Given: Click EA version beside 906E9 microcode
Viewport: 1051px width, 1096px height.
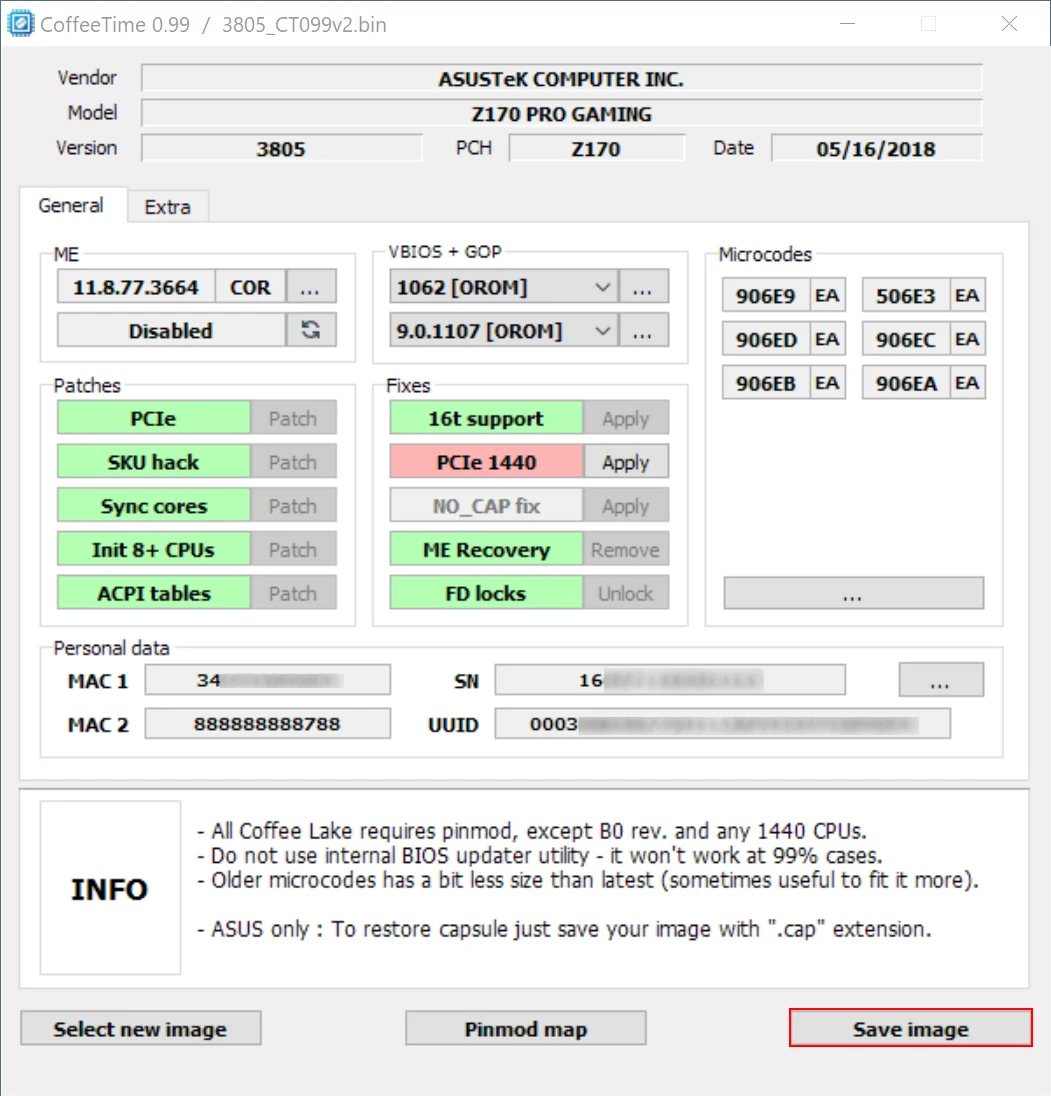Looking at the screenshot, I should tap(827, 296).
